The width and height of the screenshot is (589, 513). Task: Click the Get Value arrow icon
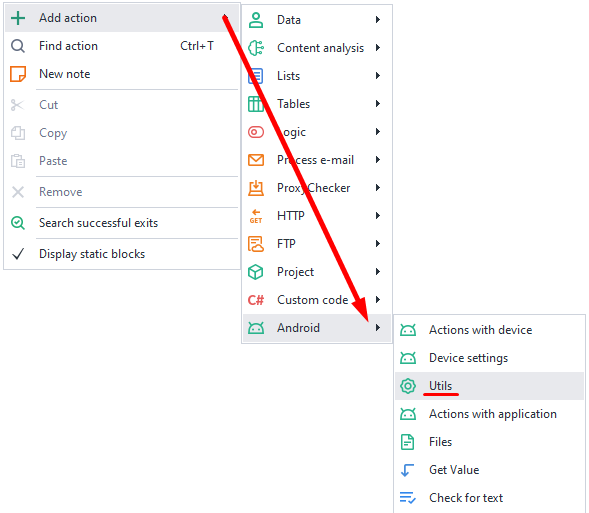(x=408, y=470)
